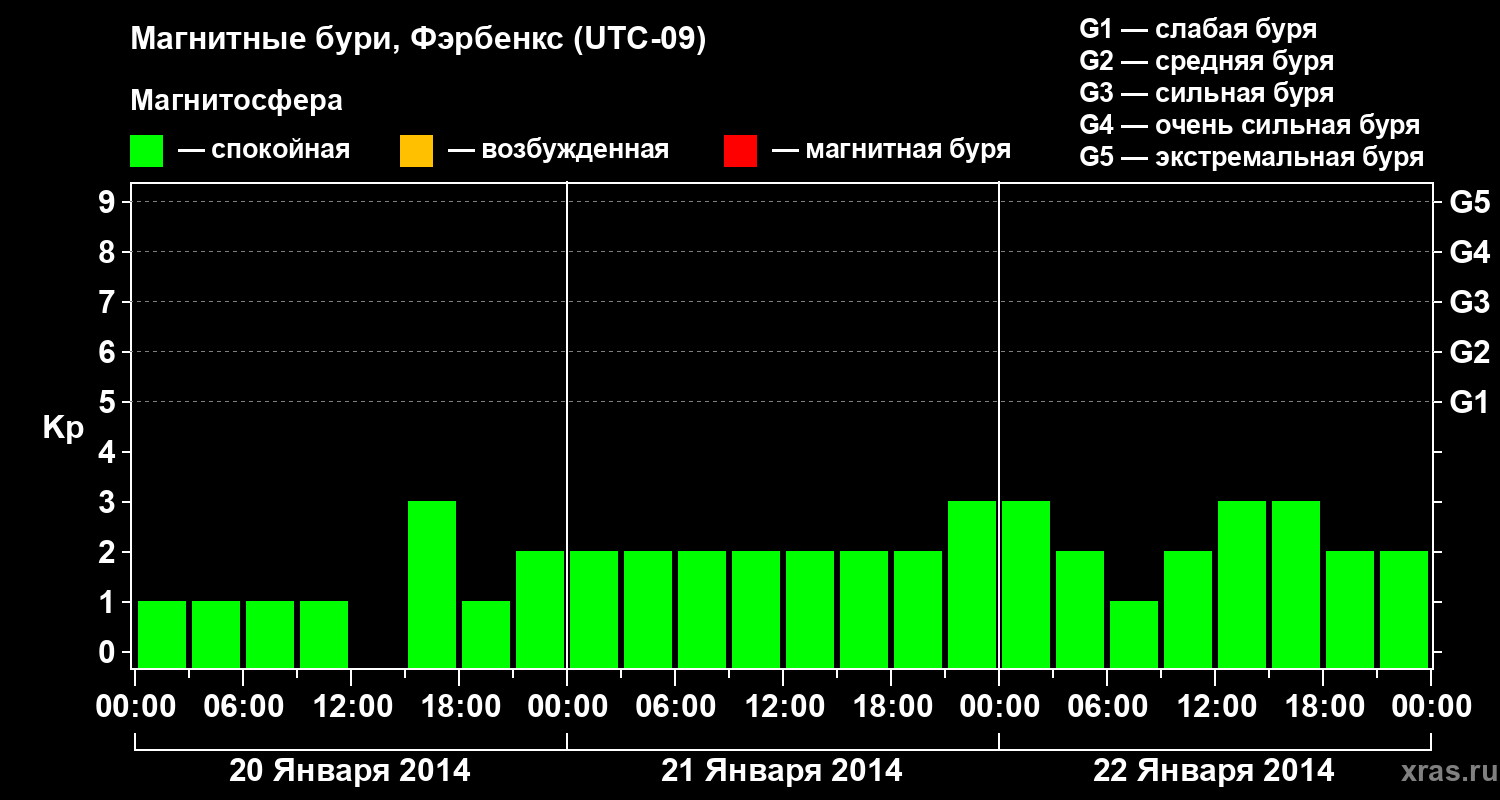Click the 'G2' right axis label
This screenshot has width=1500, height=800.
coord(1469,353)
